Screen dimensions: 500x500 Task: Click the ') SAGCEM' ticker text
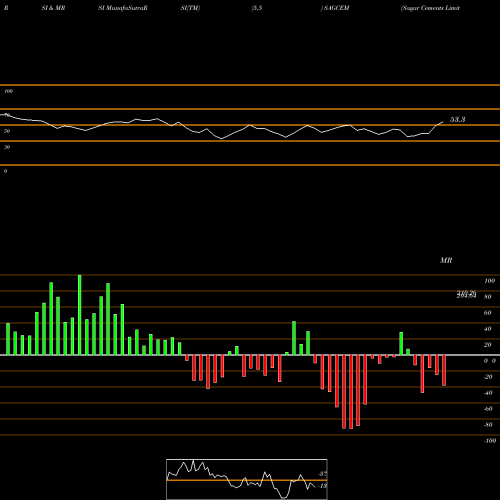coord(335,8)
